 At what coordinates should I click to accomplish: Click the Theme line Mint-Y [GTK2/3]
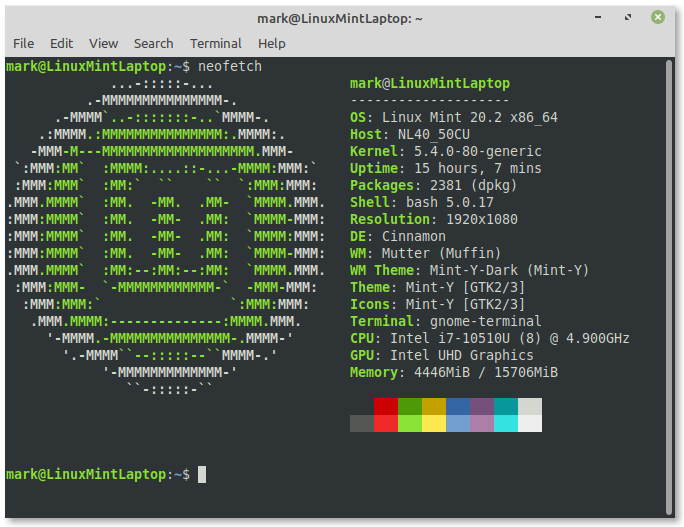click(438, 287)
